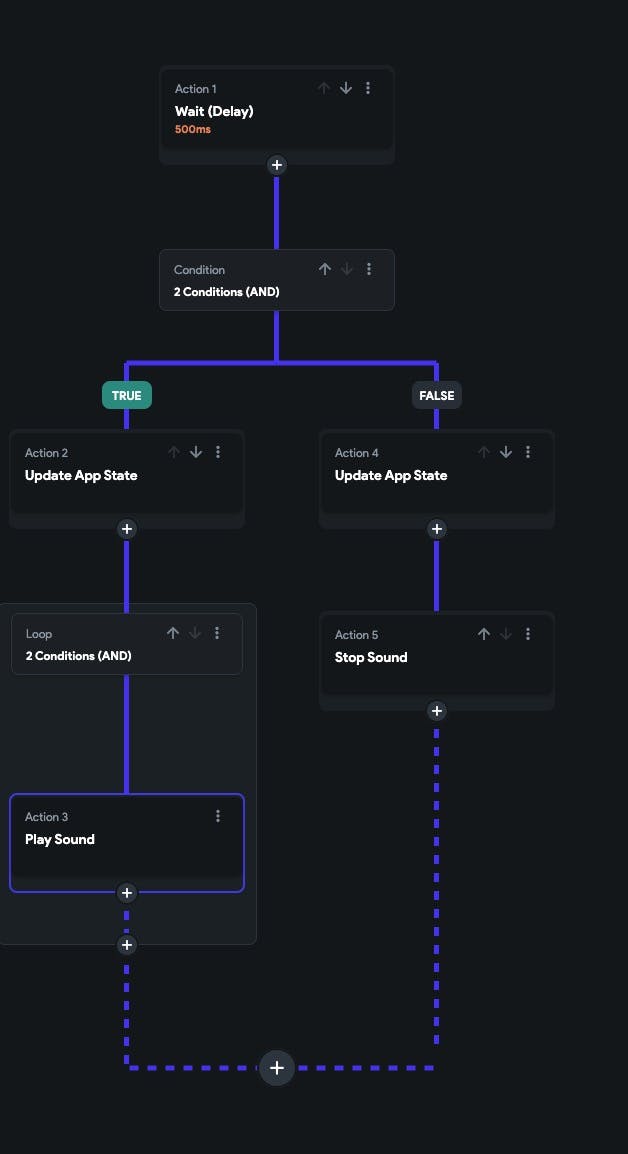Move Action 1 Wait (Delay) down

tap(346, 88)
